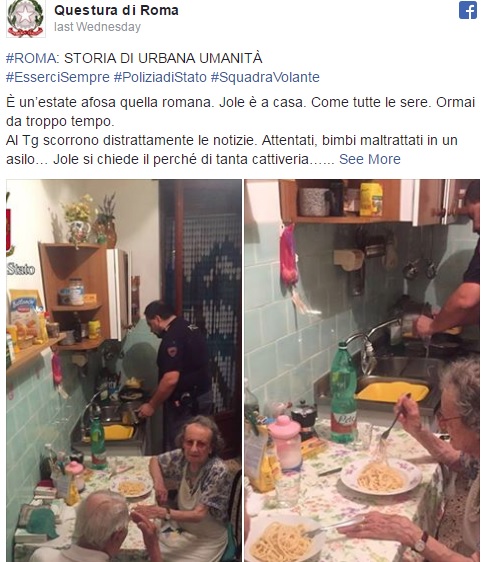Open the #ROMA hashtag
The width and height of the screenshot is (492, 562).
click(x=31, y=58)
